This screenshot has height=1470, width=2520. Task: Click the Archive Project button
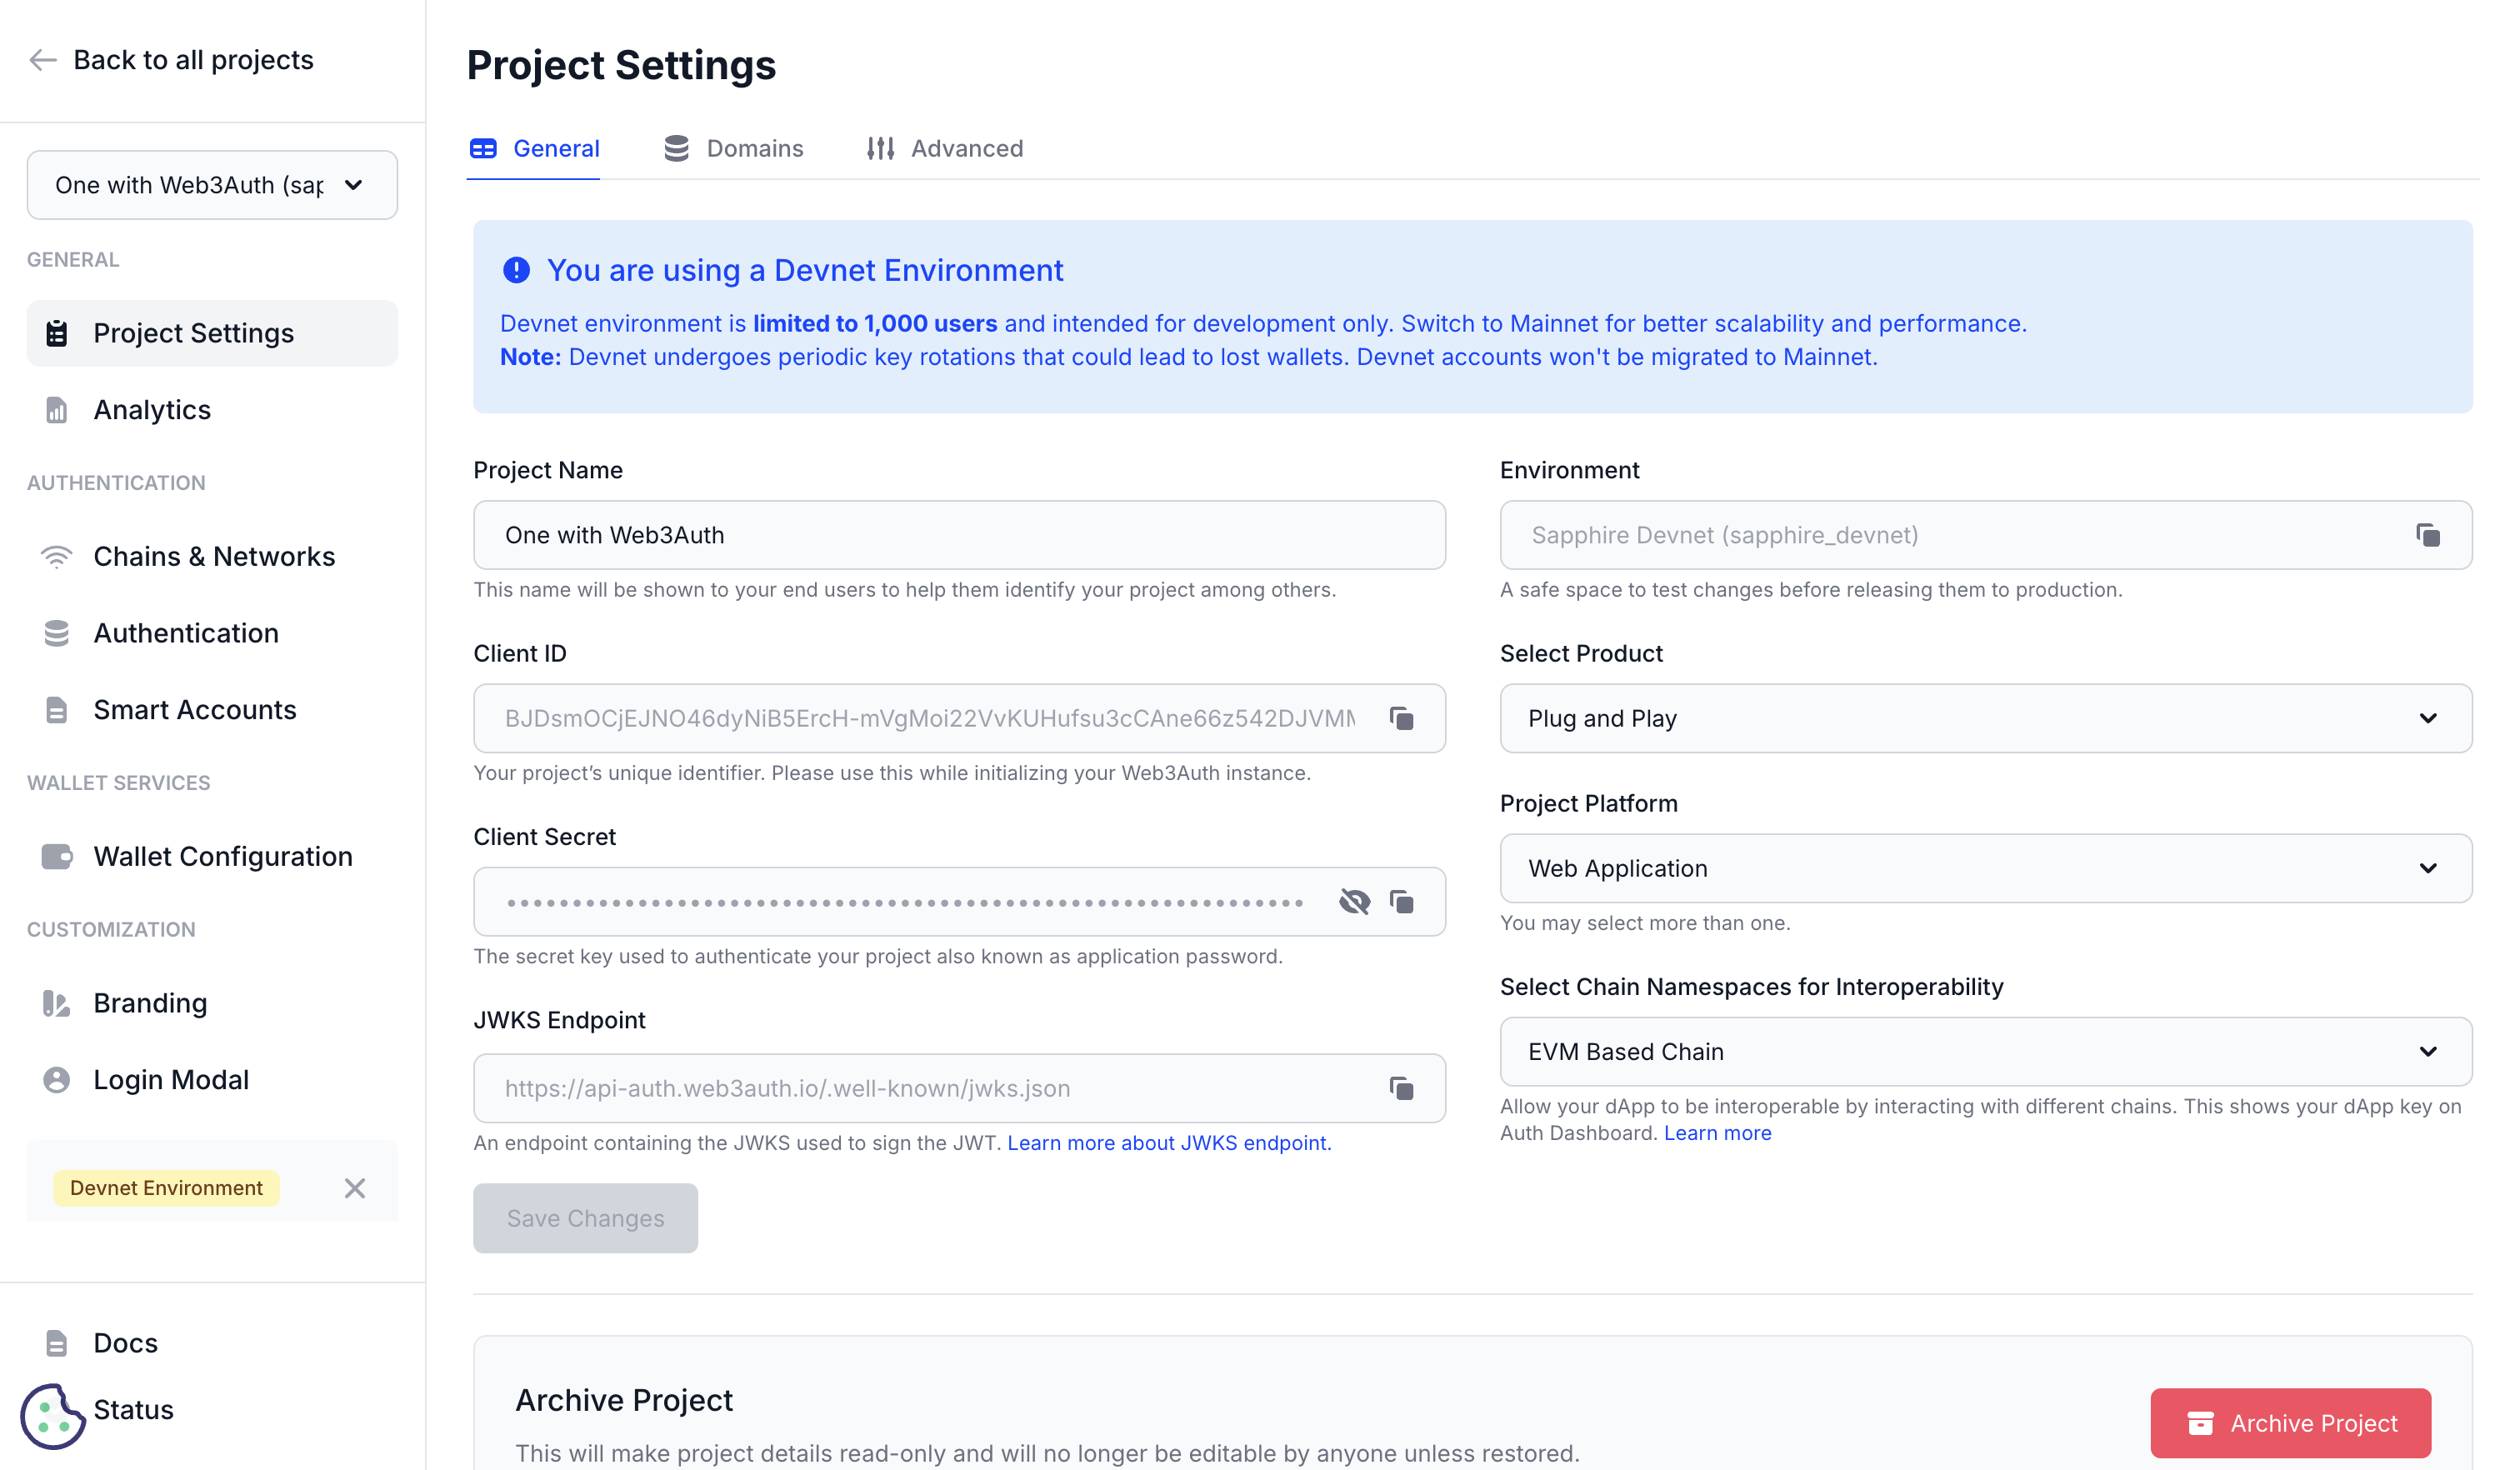(x=2290, y=1423)
